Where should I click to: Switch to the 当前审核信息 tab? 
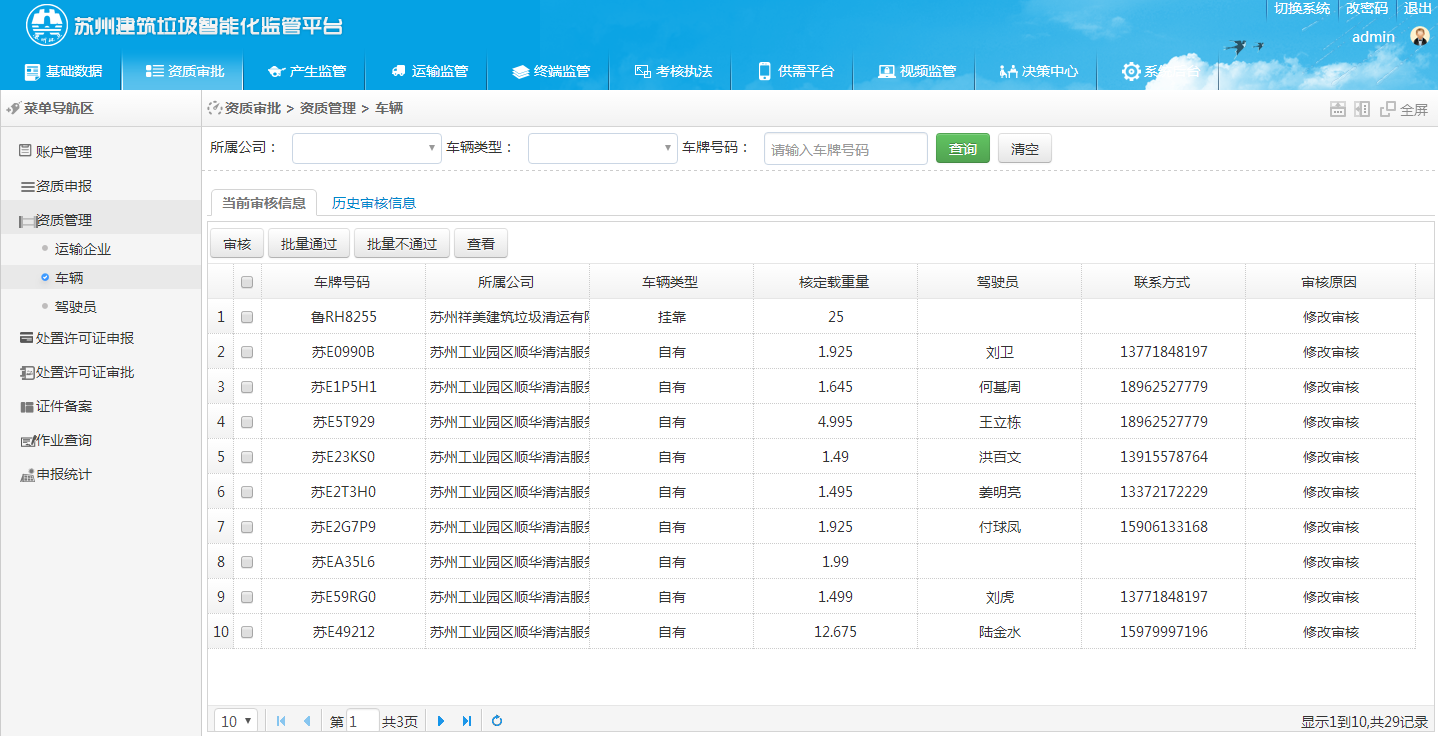tap(264, 203)
